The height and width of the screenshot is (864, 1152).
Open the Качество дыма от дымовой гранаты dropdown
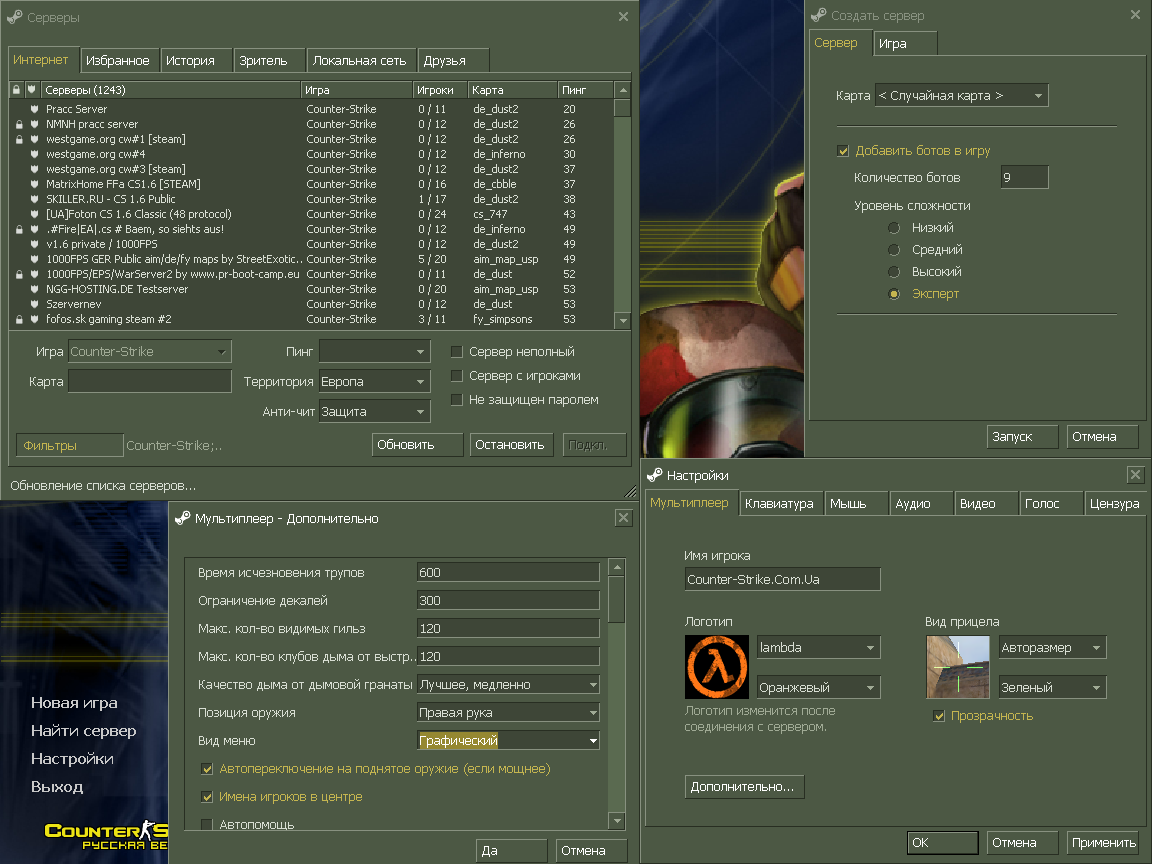[508, 684]
